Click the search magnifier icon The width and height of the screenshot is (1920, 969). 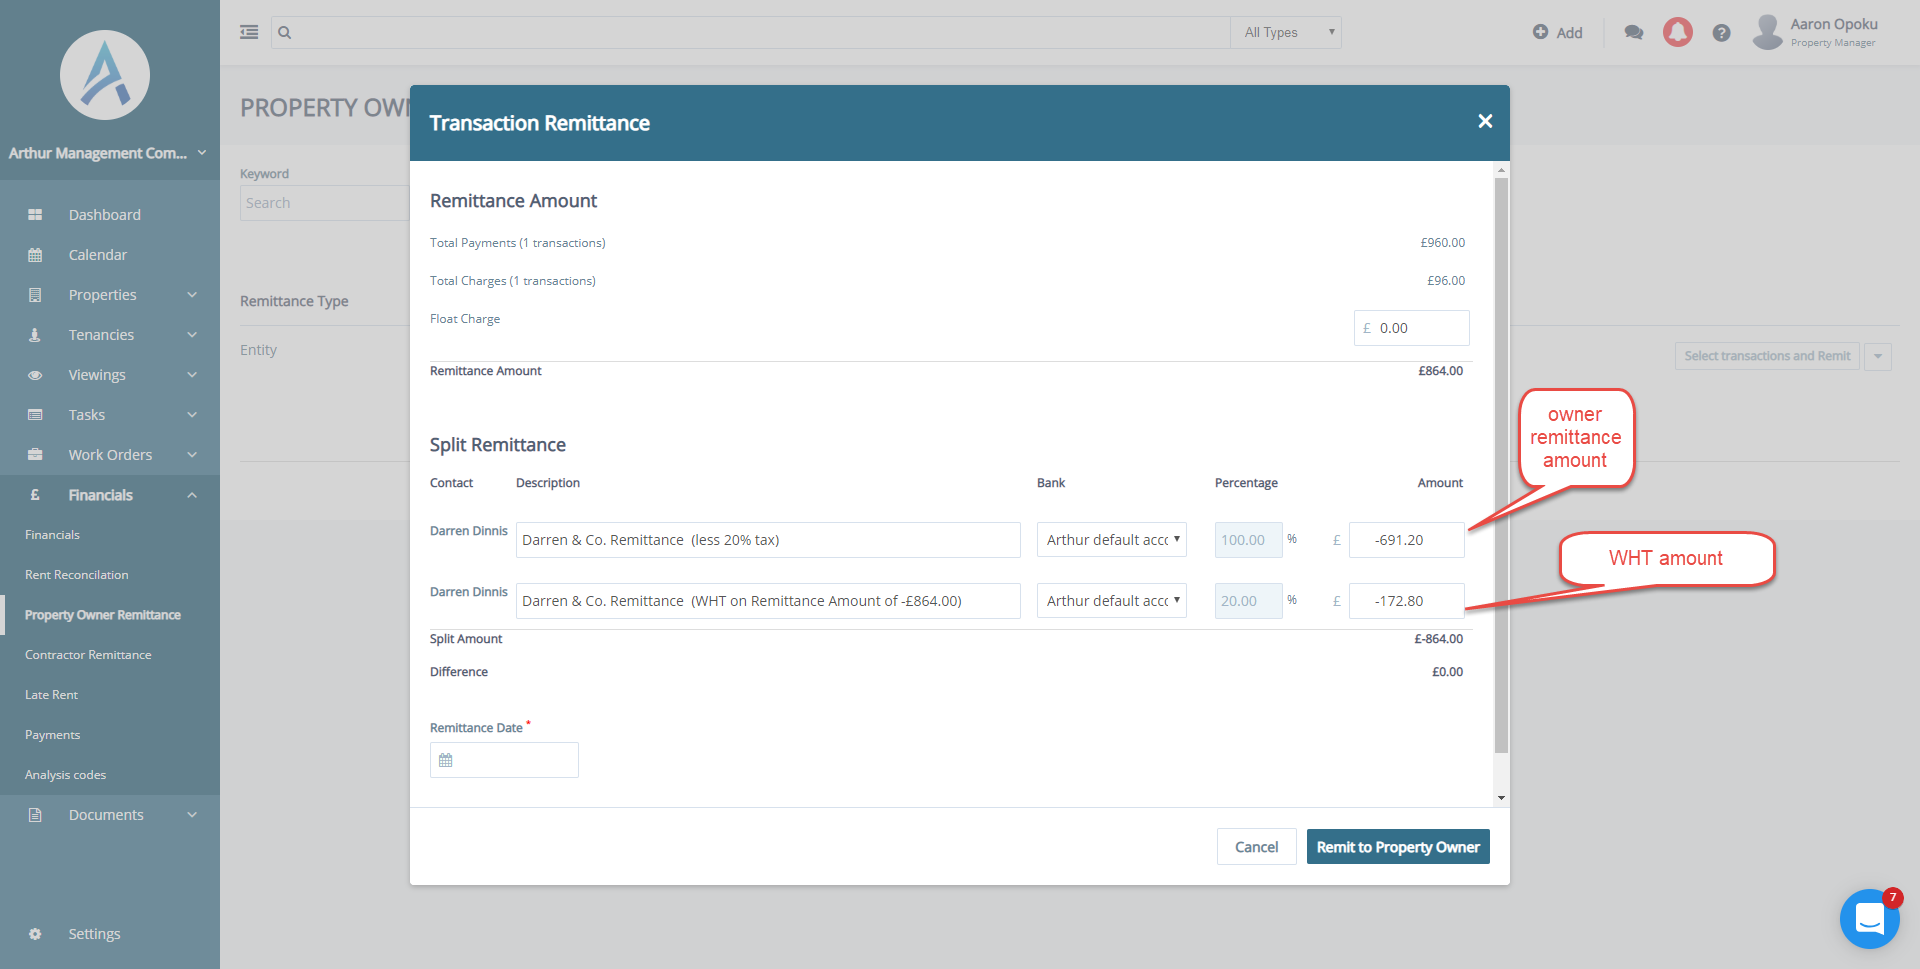click(285, 33)
